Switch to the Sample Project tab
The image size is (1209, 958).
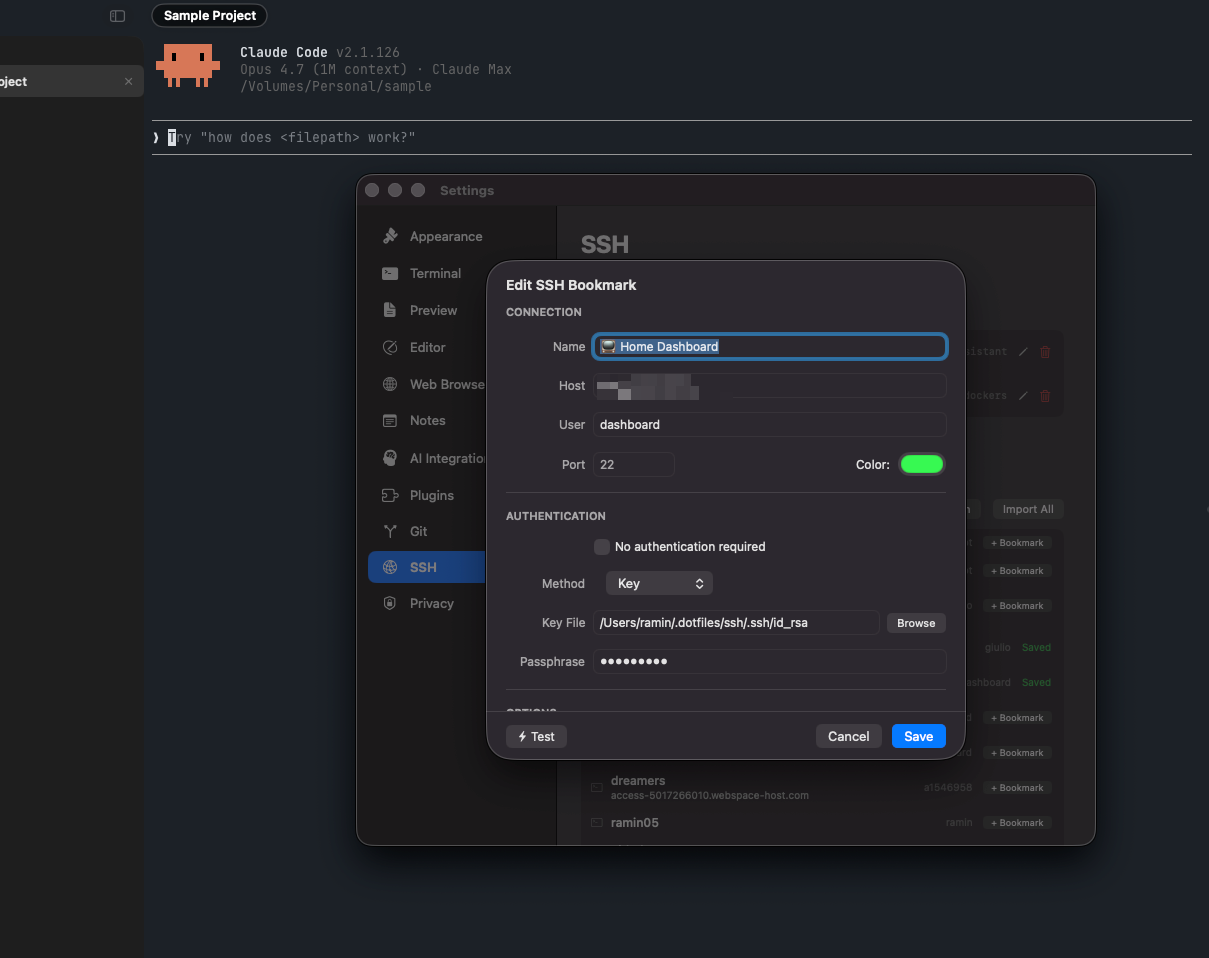210,16
